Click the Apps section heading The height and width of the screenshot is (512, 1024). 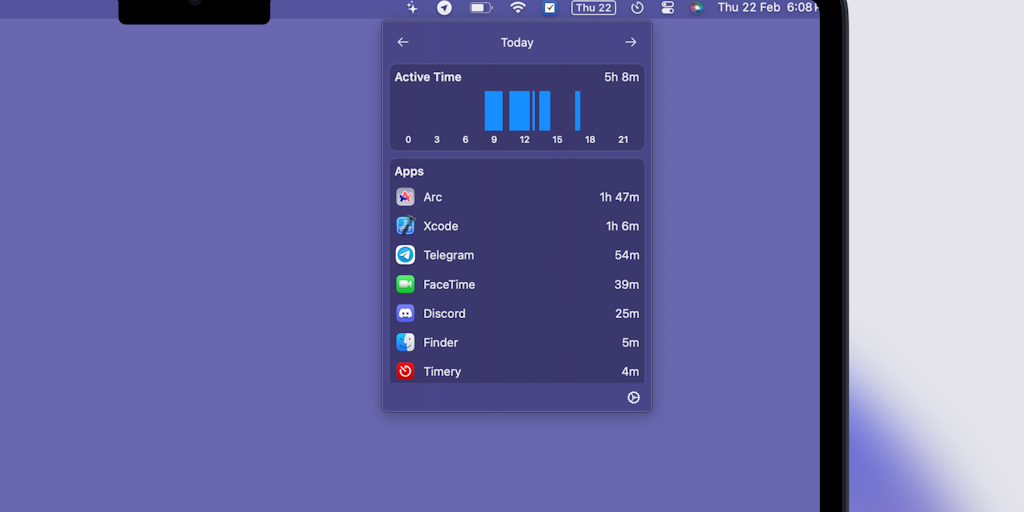pos(409,172)
